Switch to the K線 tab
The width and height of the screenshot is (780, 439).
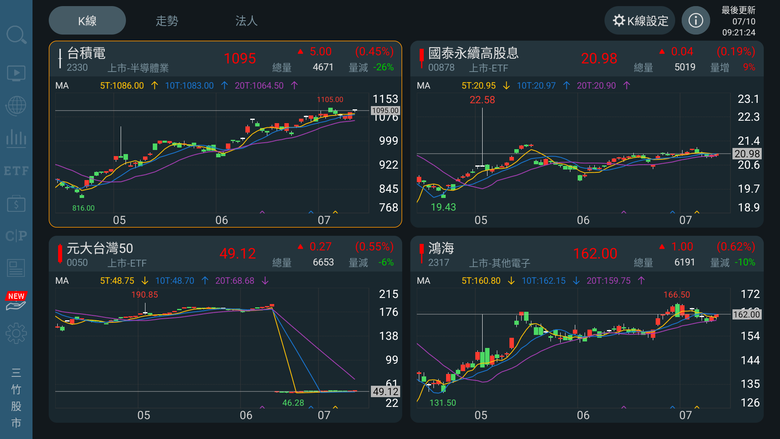(87, 21)
